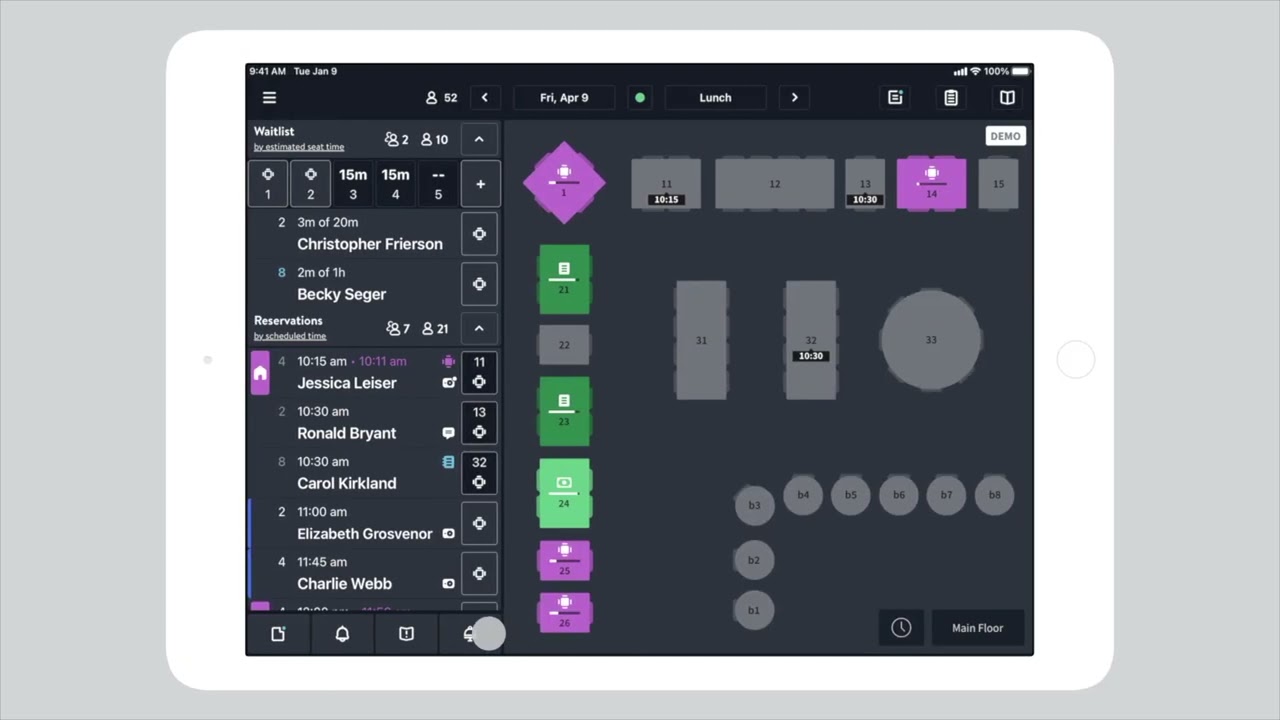Select purple table 26
This screenshot has height=720, width=1280.
click(x=564, y=612)
